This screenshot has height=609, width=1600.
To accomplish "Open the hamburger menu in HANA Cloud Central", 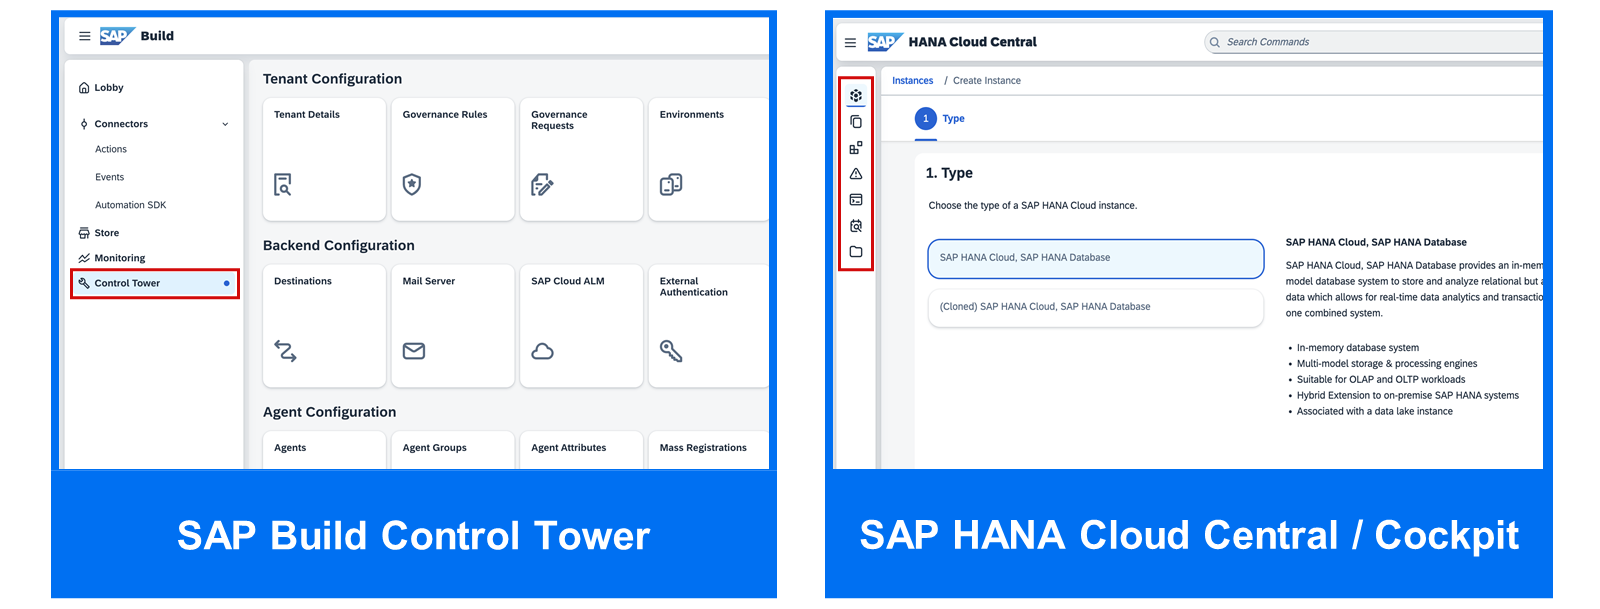I will [850, 43].
